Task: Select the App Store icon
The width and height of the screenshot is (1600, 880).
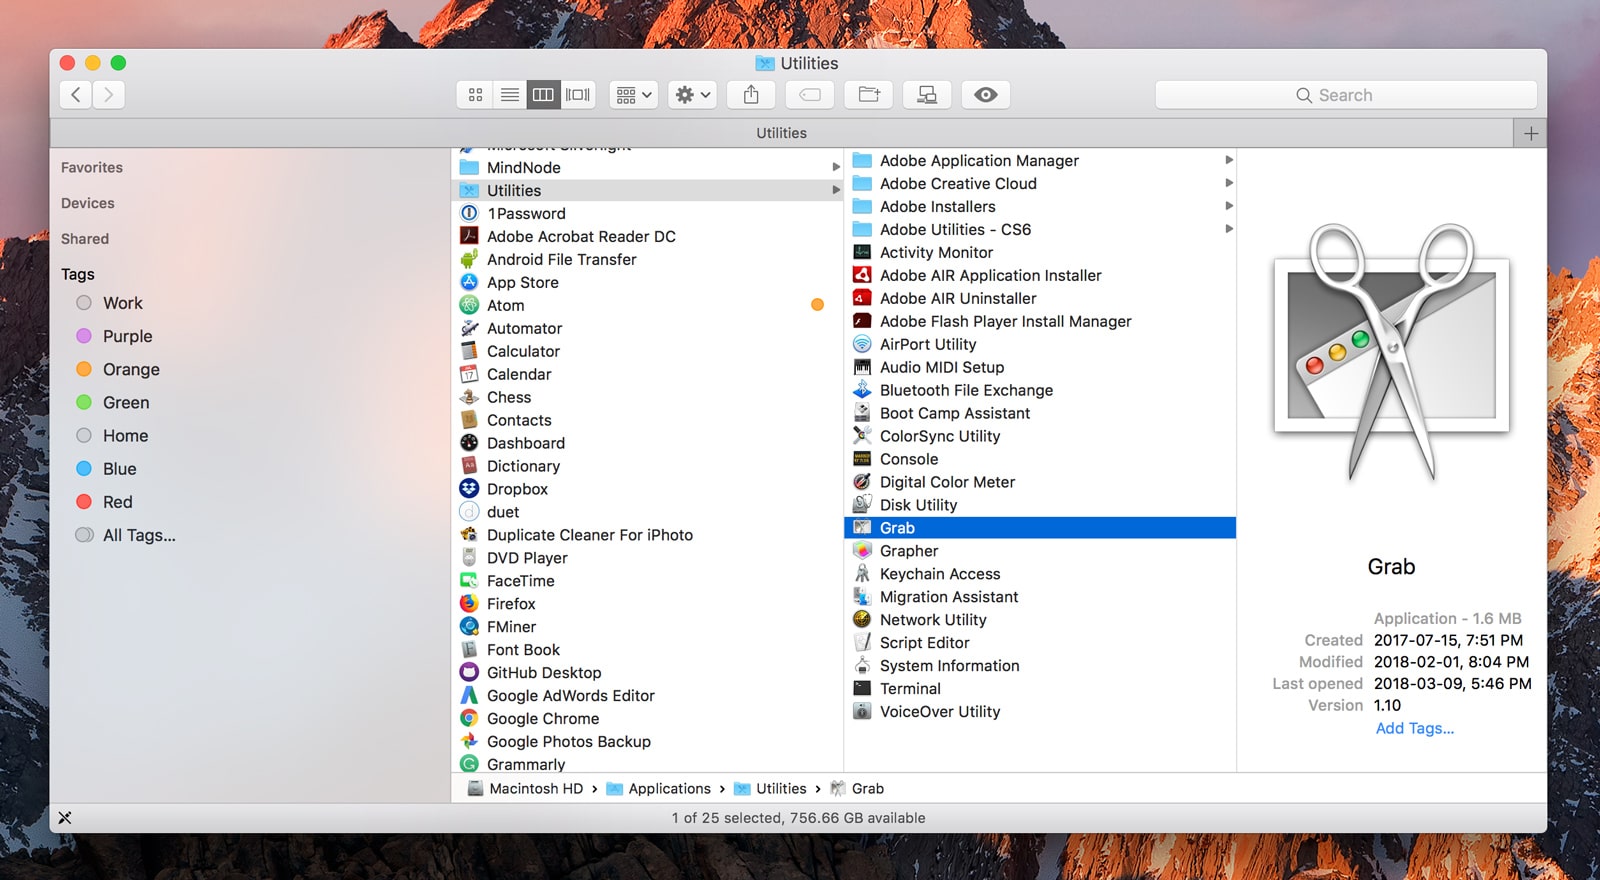Action: [469, 282]
